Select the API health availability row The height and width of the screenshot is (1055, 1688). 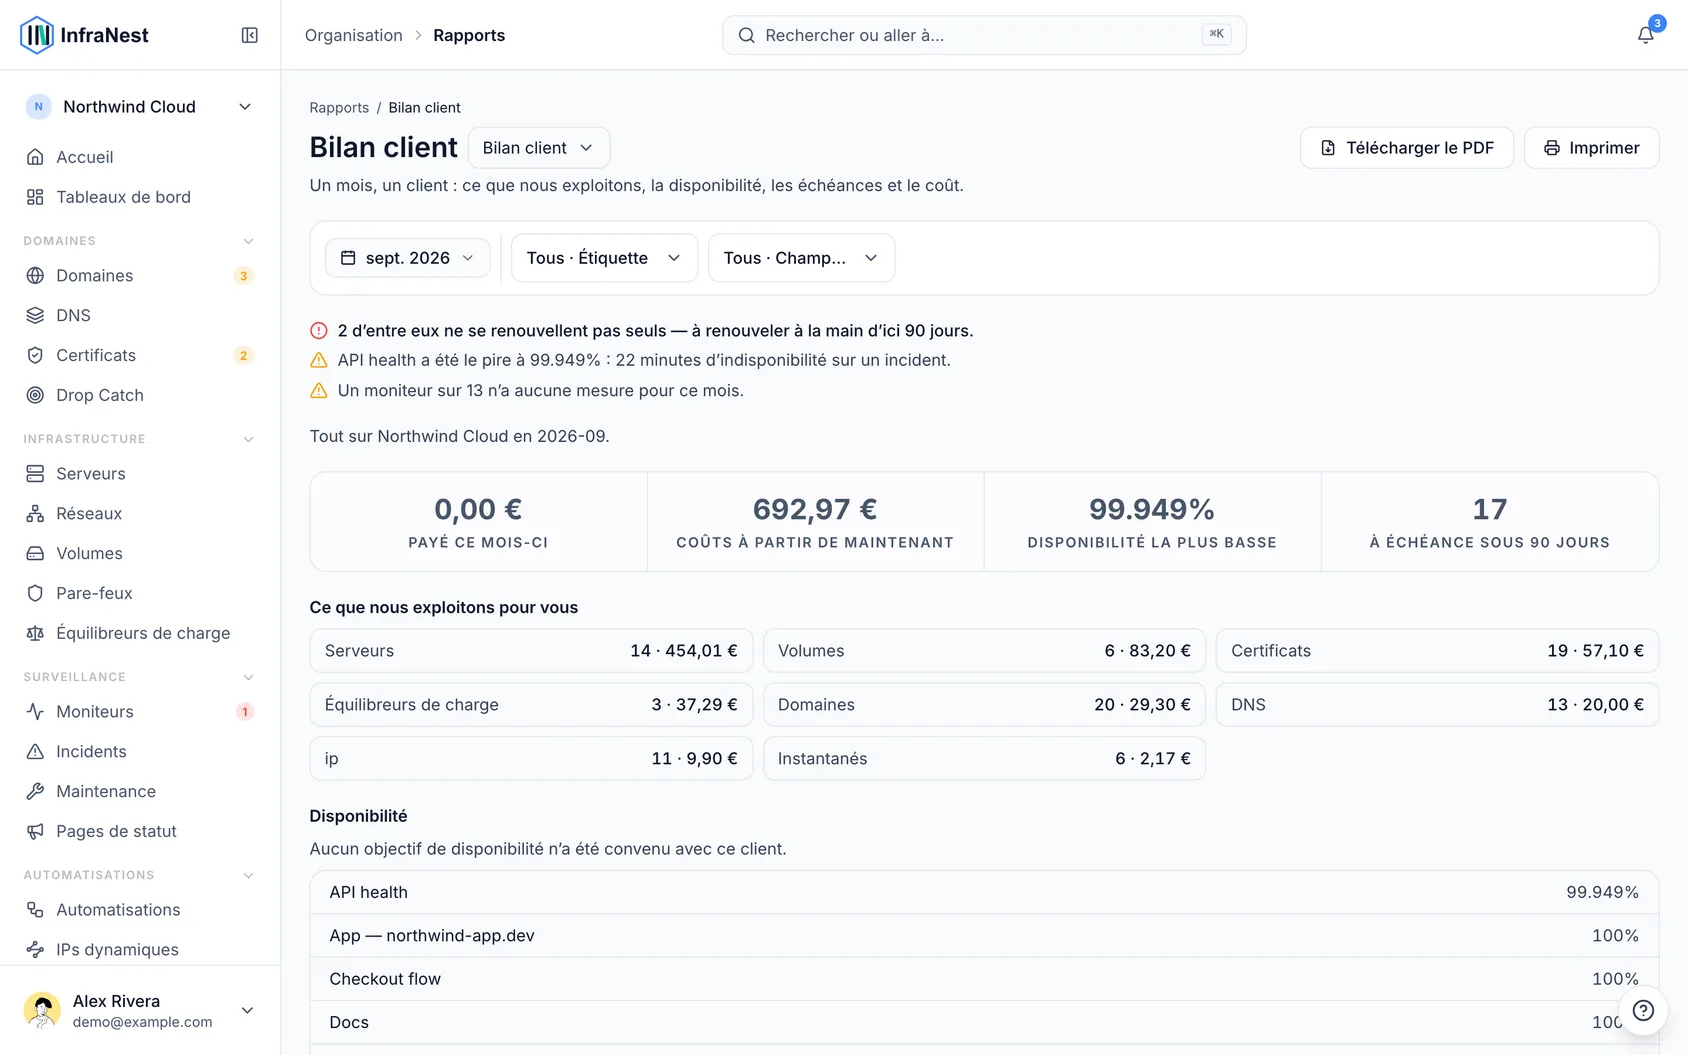coord(984,892)
